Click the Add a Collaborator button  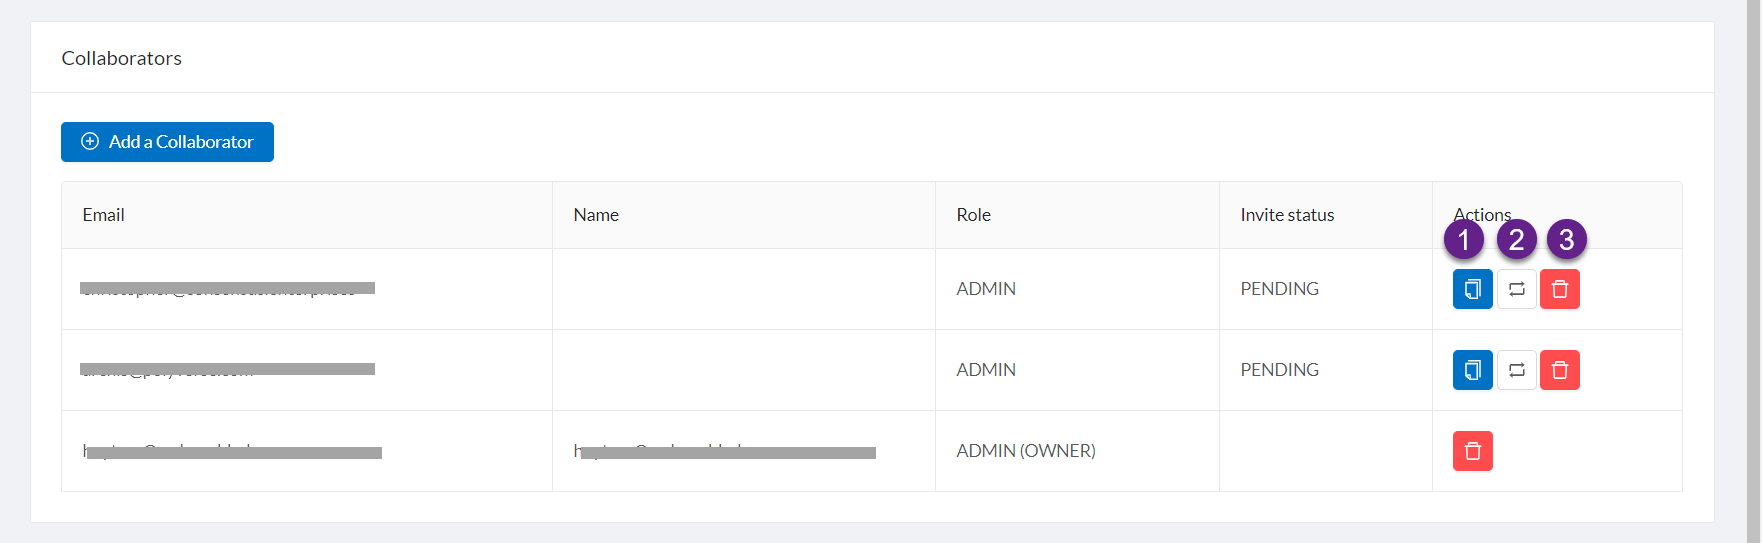[167, 142]
